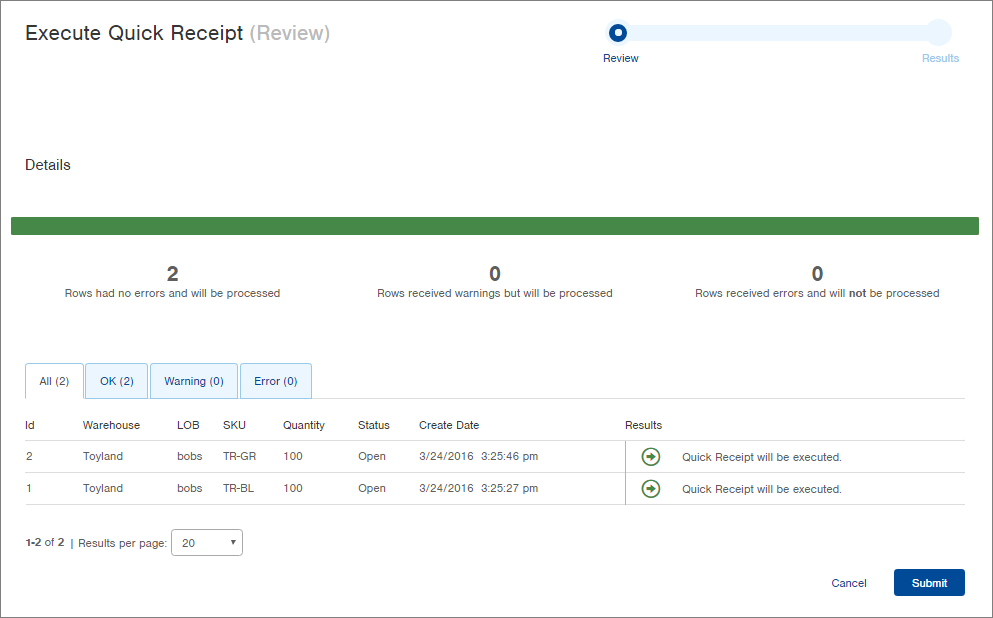The width and height of the screenshot is (993, 618).
Task: Select the Results step circle indicator
Action: coord(939,33)
